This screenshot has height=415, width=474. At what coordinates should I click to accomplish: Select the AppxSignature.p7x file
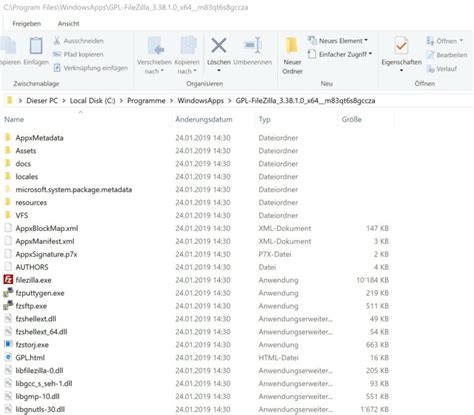[46, 254]
